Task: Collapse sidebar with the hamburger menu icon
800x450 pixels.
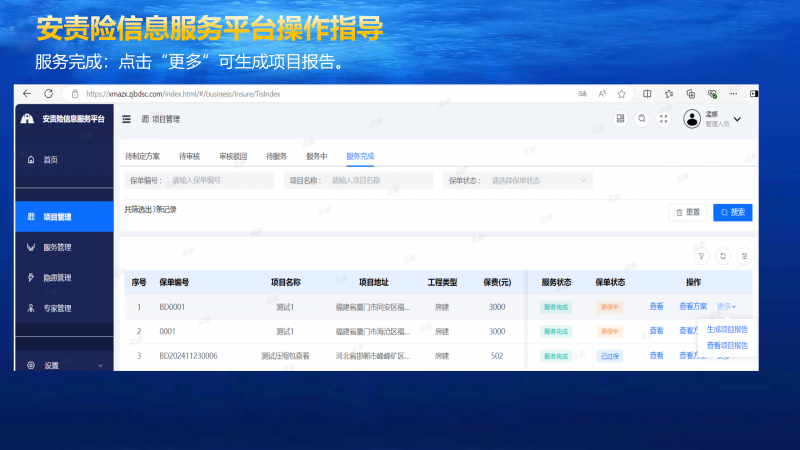Action: [127, 119]
